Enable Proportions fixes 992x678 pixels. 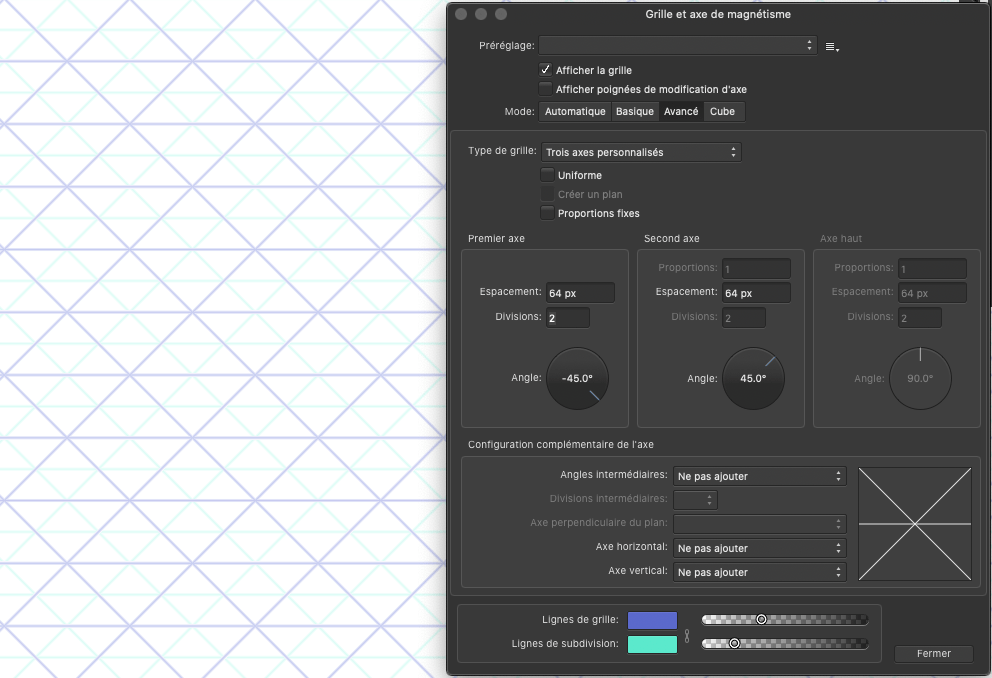click(548, 213)
